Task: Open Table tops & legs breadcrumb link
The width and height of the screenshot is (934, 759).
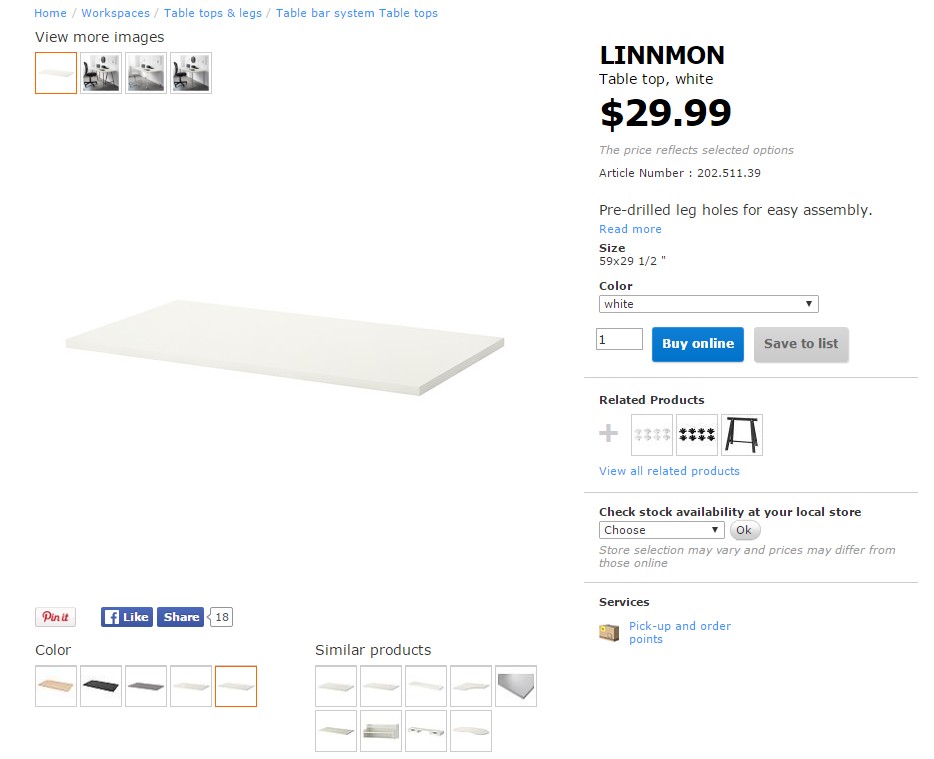Action: click(x=212, y=13)
